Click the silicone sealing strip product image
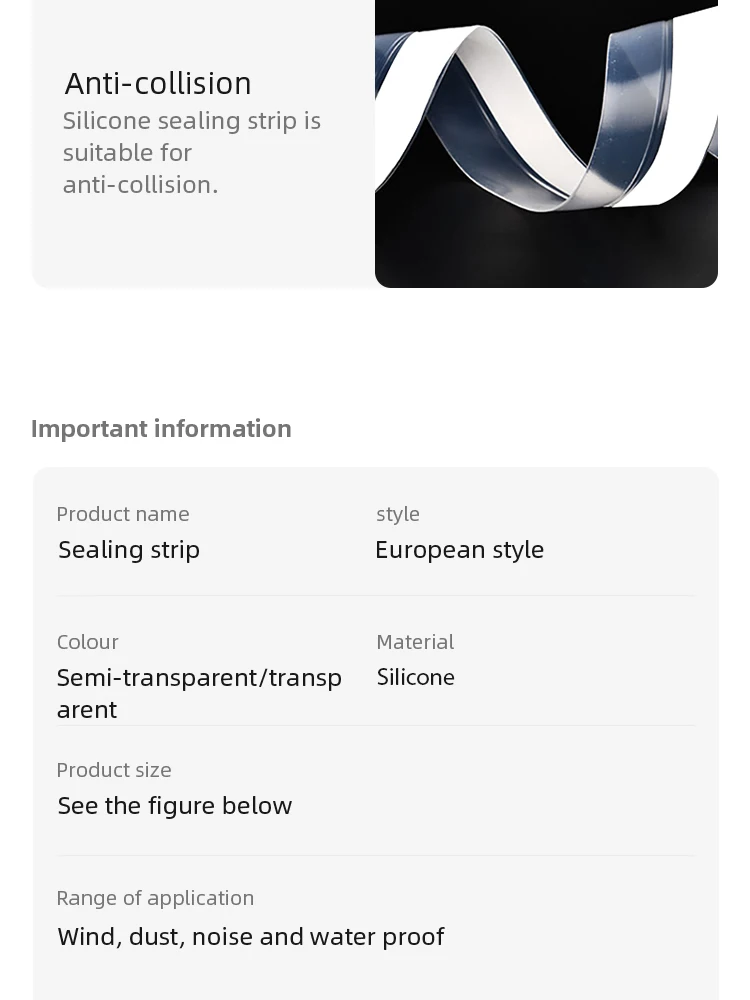The width and height of the screenshot is (750, 1000). (547, 143)
